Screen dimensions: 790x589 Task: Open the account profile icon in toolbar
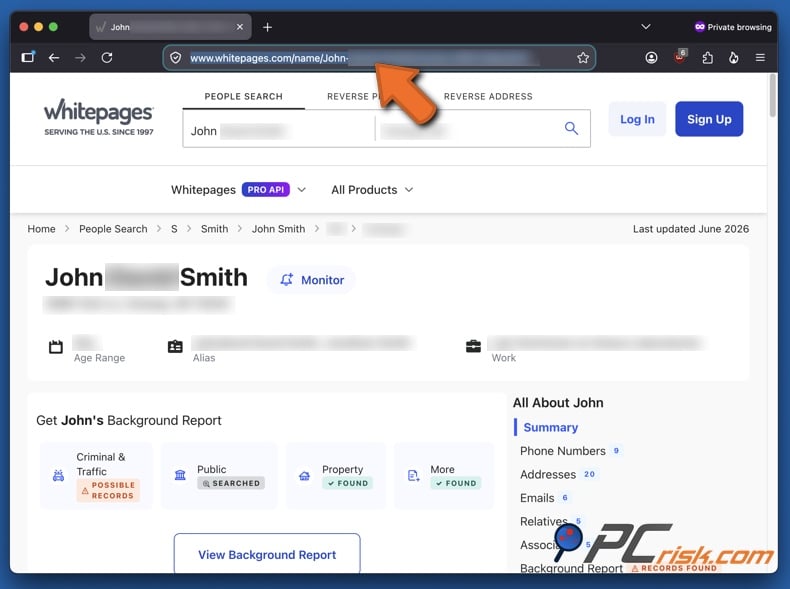651,58
